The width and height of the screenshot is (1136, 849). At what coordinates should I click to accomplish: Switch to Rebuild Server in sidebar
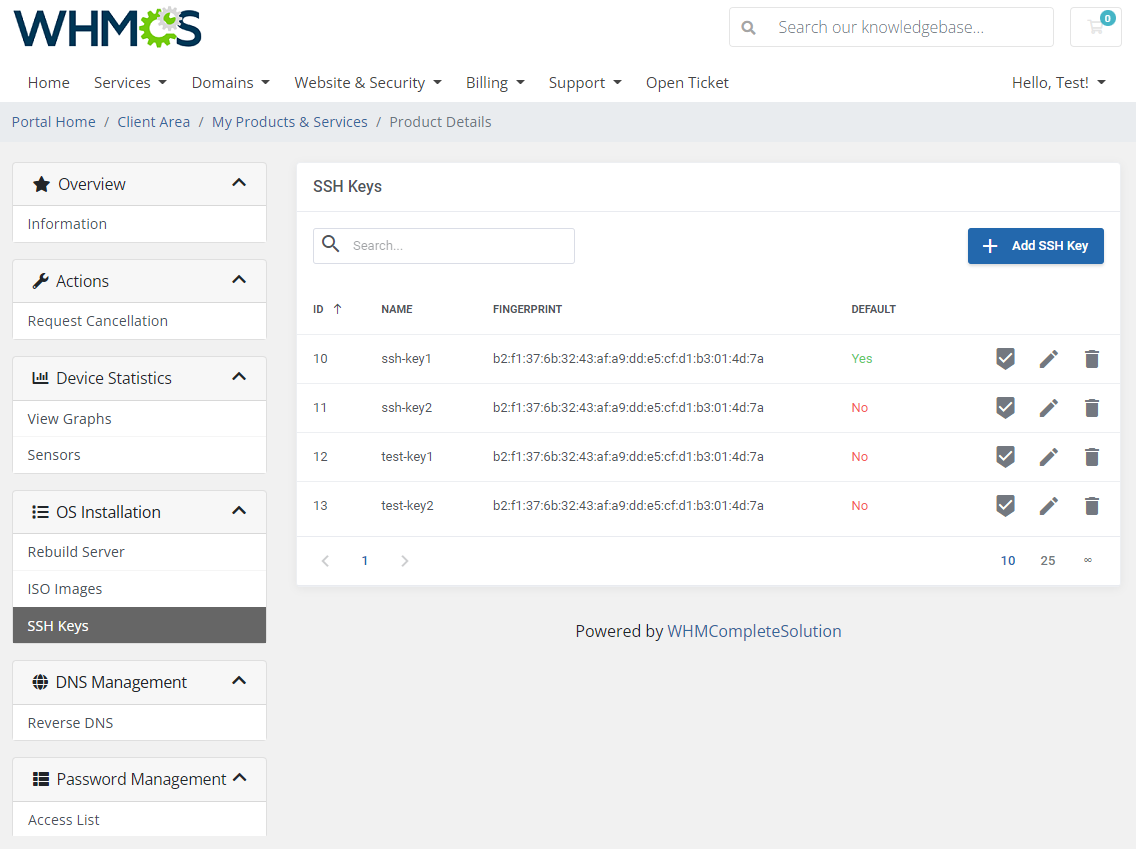75,551
